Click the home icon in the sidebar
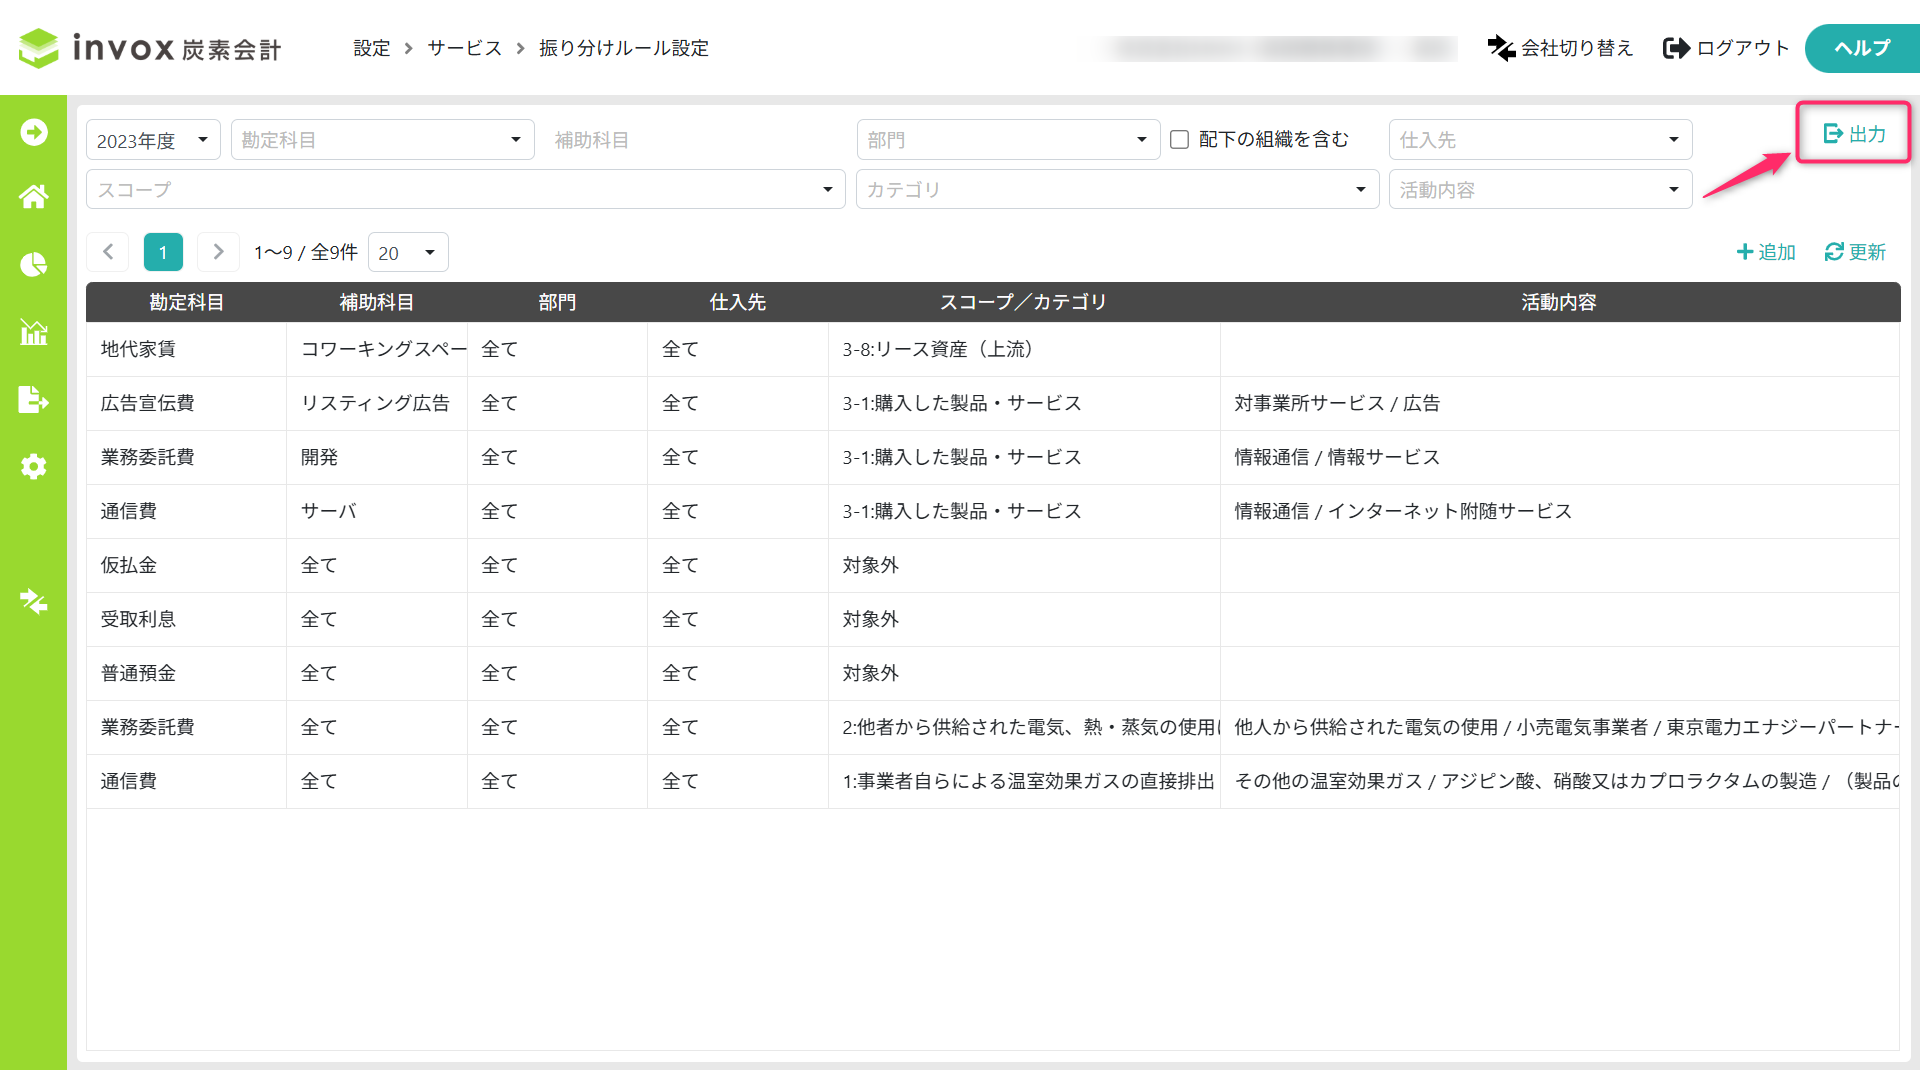The width and height of the screenshot is (1920, 1070). pyautogui.click(x=33, y=197)
